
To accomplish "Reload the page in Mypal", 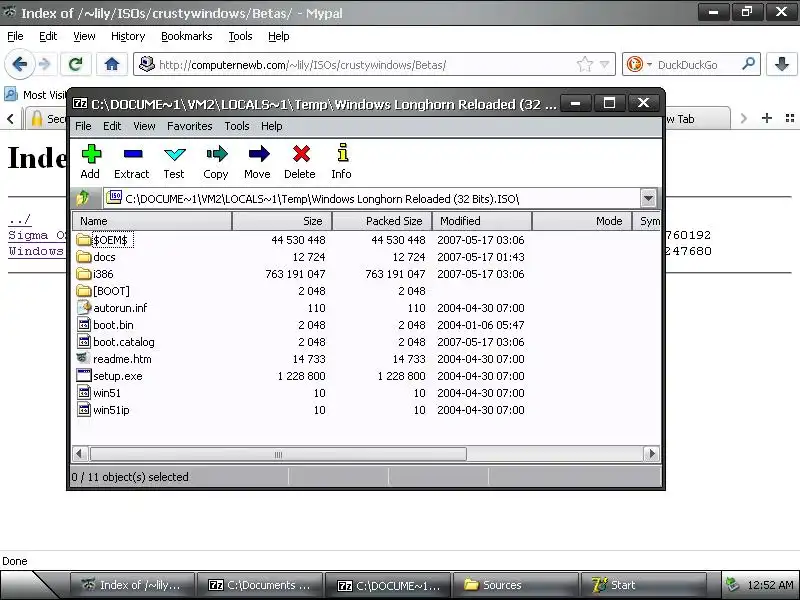I will point(76,64).
